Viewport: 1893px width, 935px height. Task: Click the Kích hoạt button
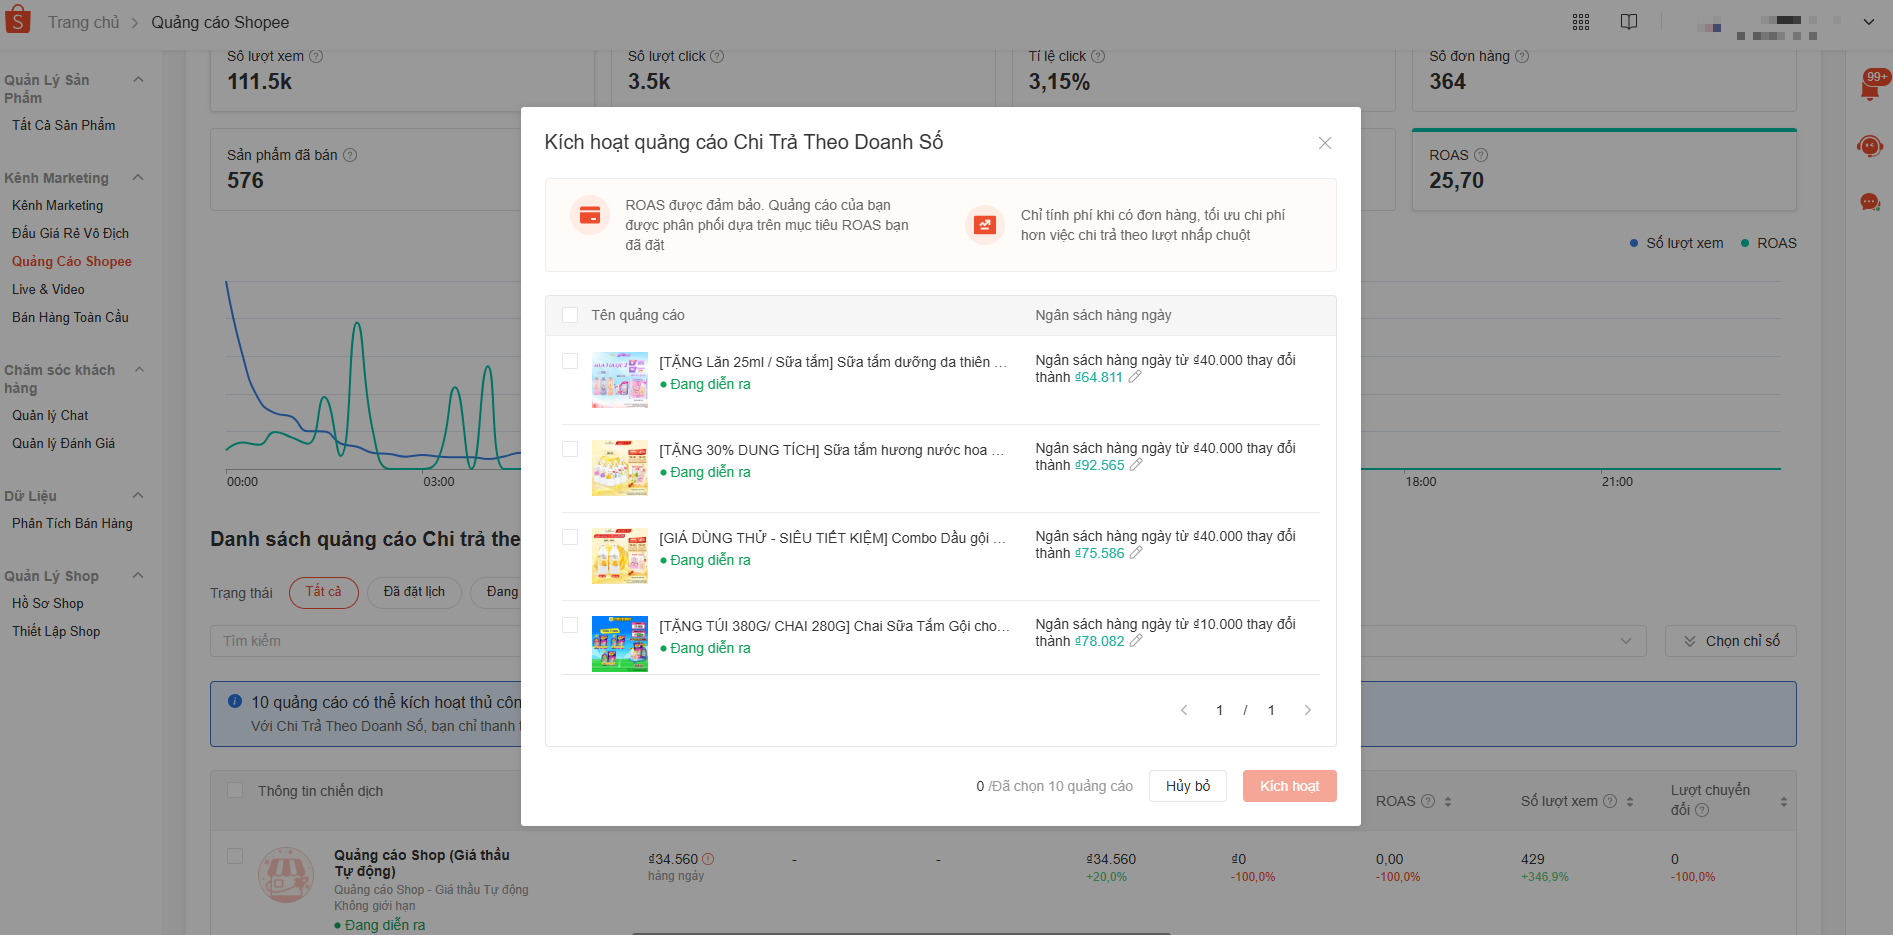tap(1290, 786)
